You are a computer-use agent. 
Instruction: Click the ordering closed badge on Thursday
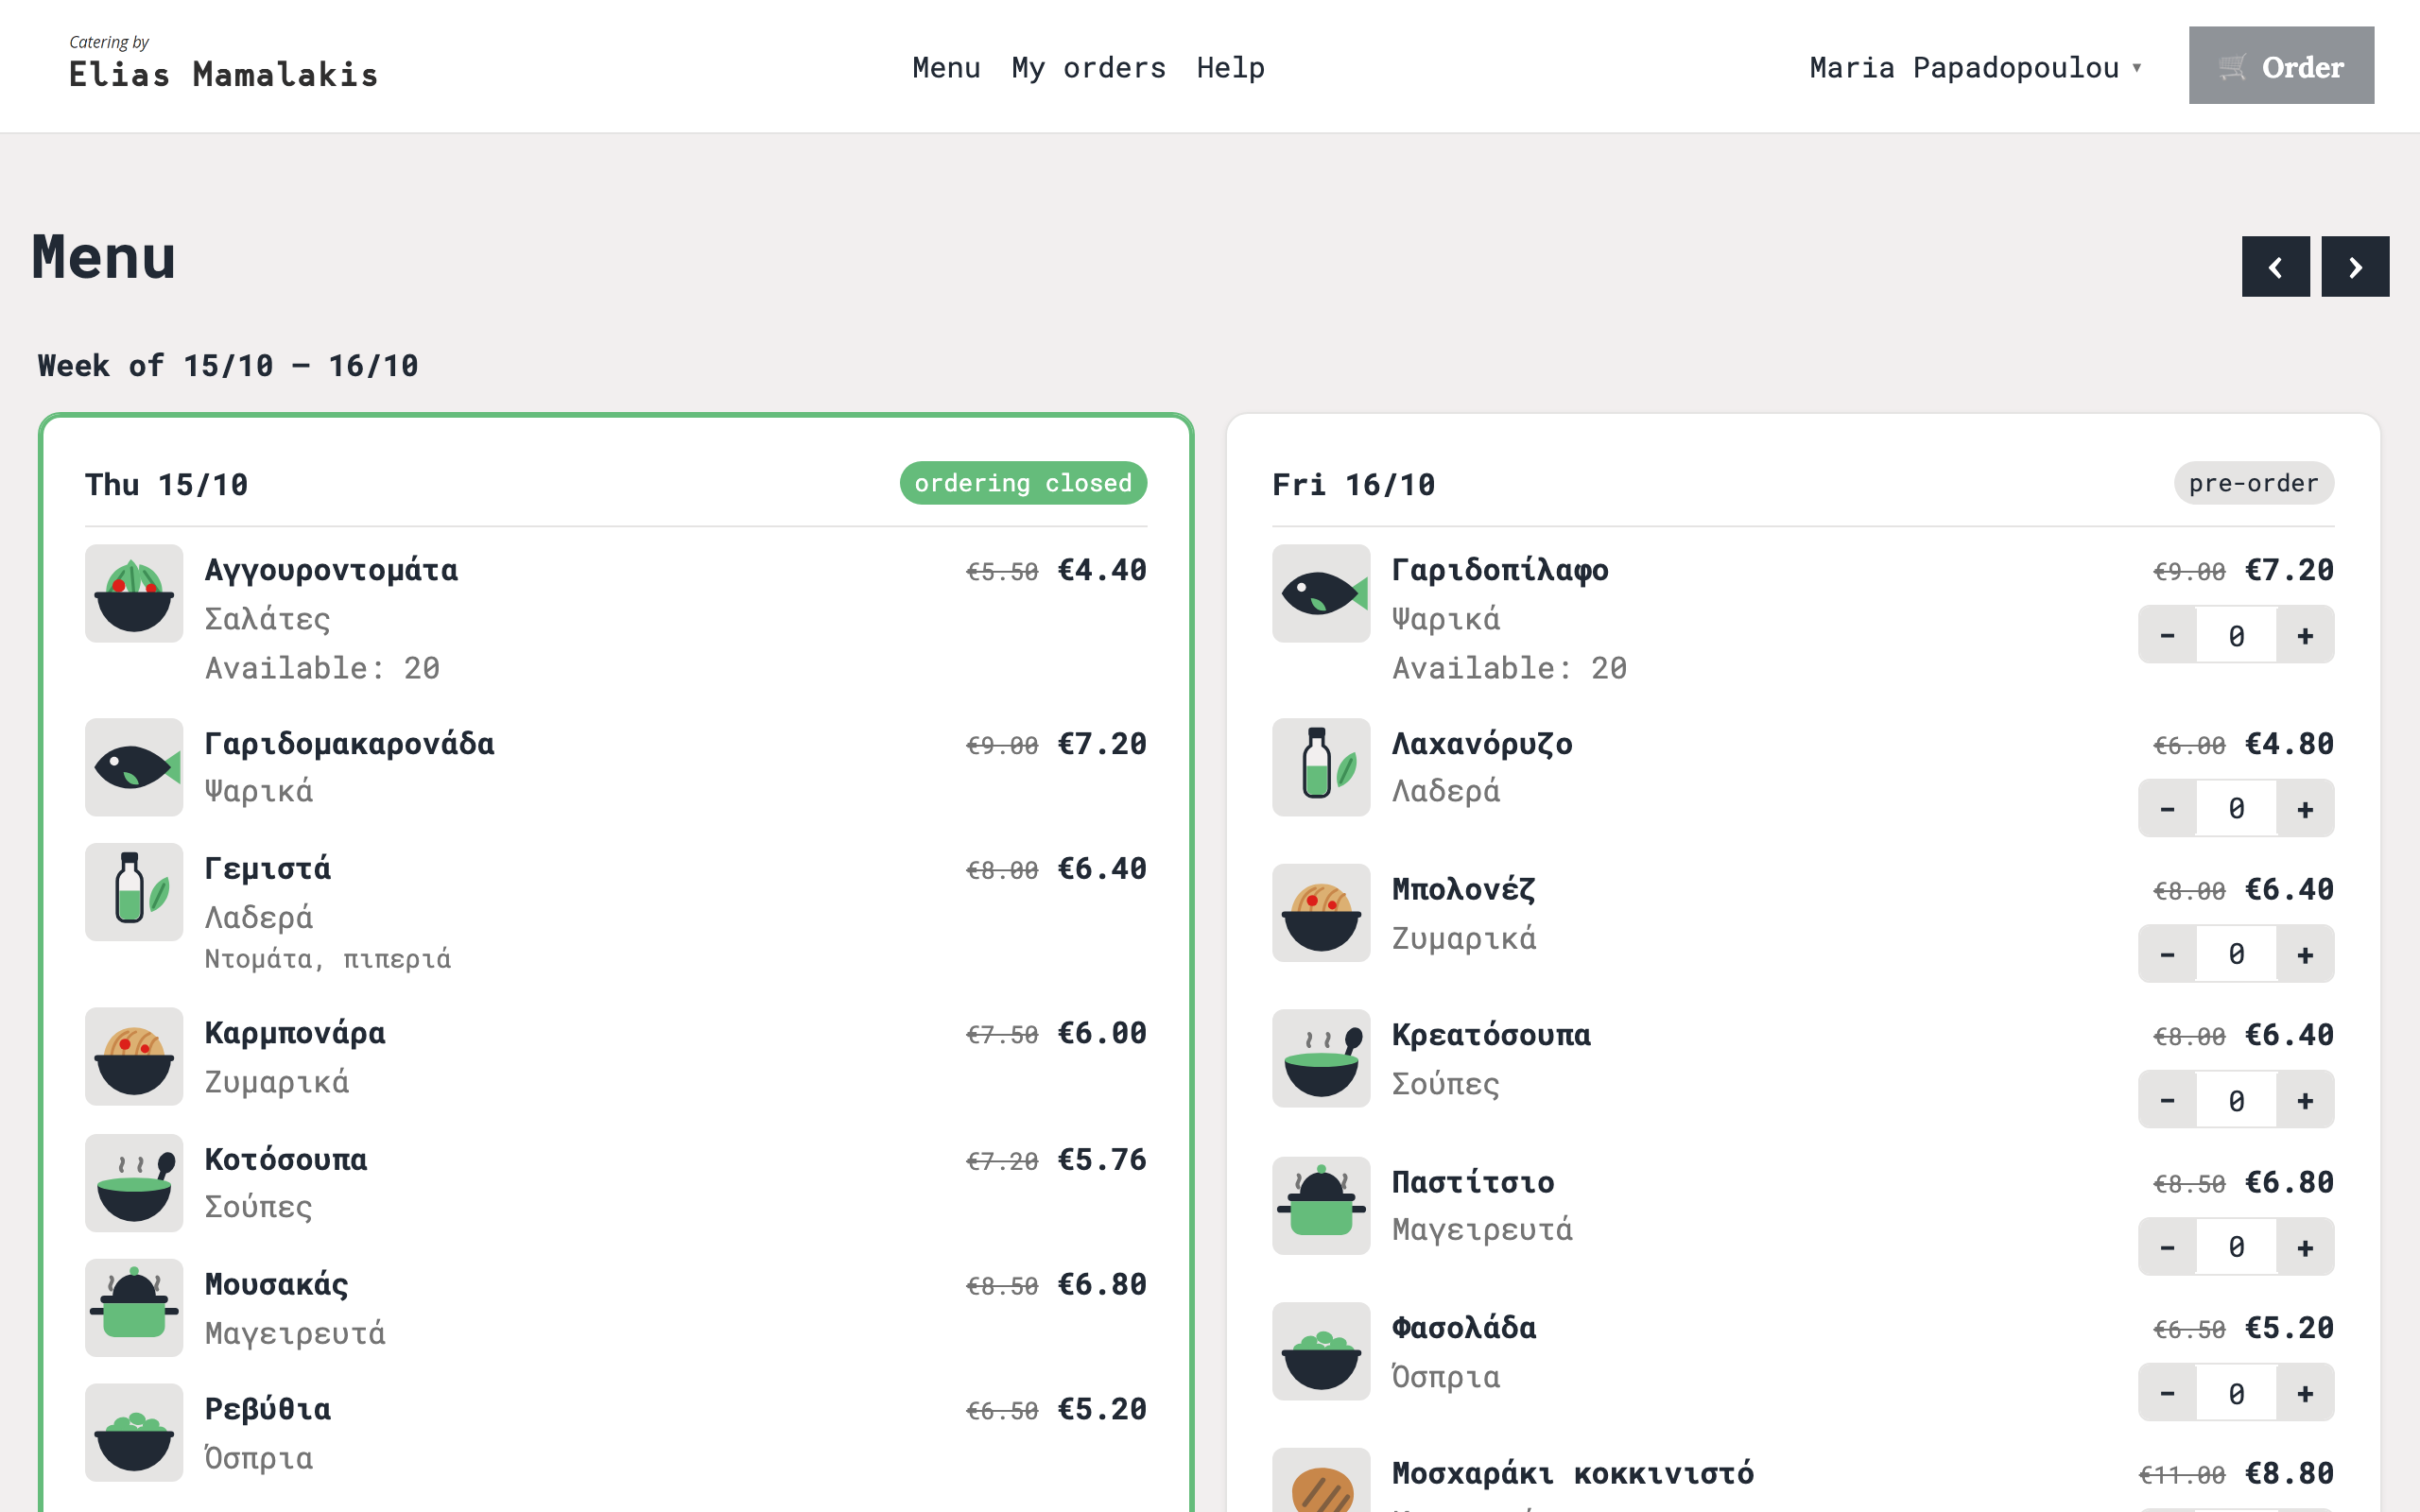pyautogui.click(x=1023, y=483)
